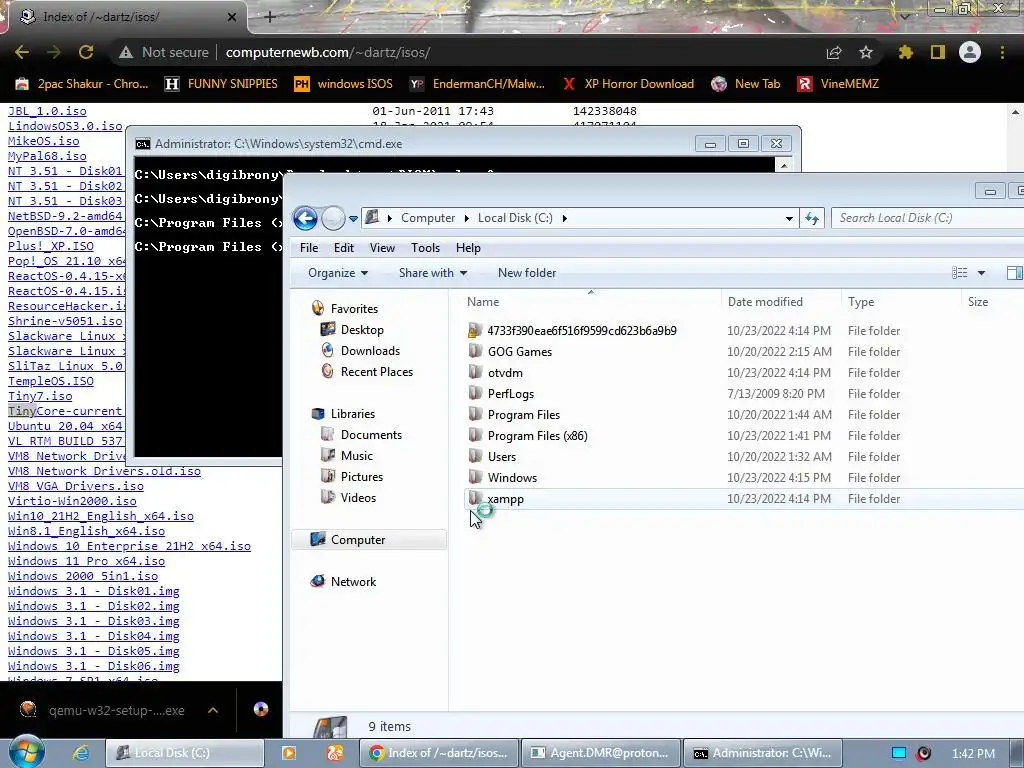Click the clock showing 1:42 PM

click(x=973, y=754)
